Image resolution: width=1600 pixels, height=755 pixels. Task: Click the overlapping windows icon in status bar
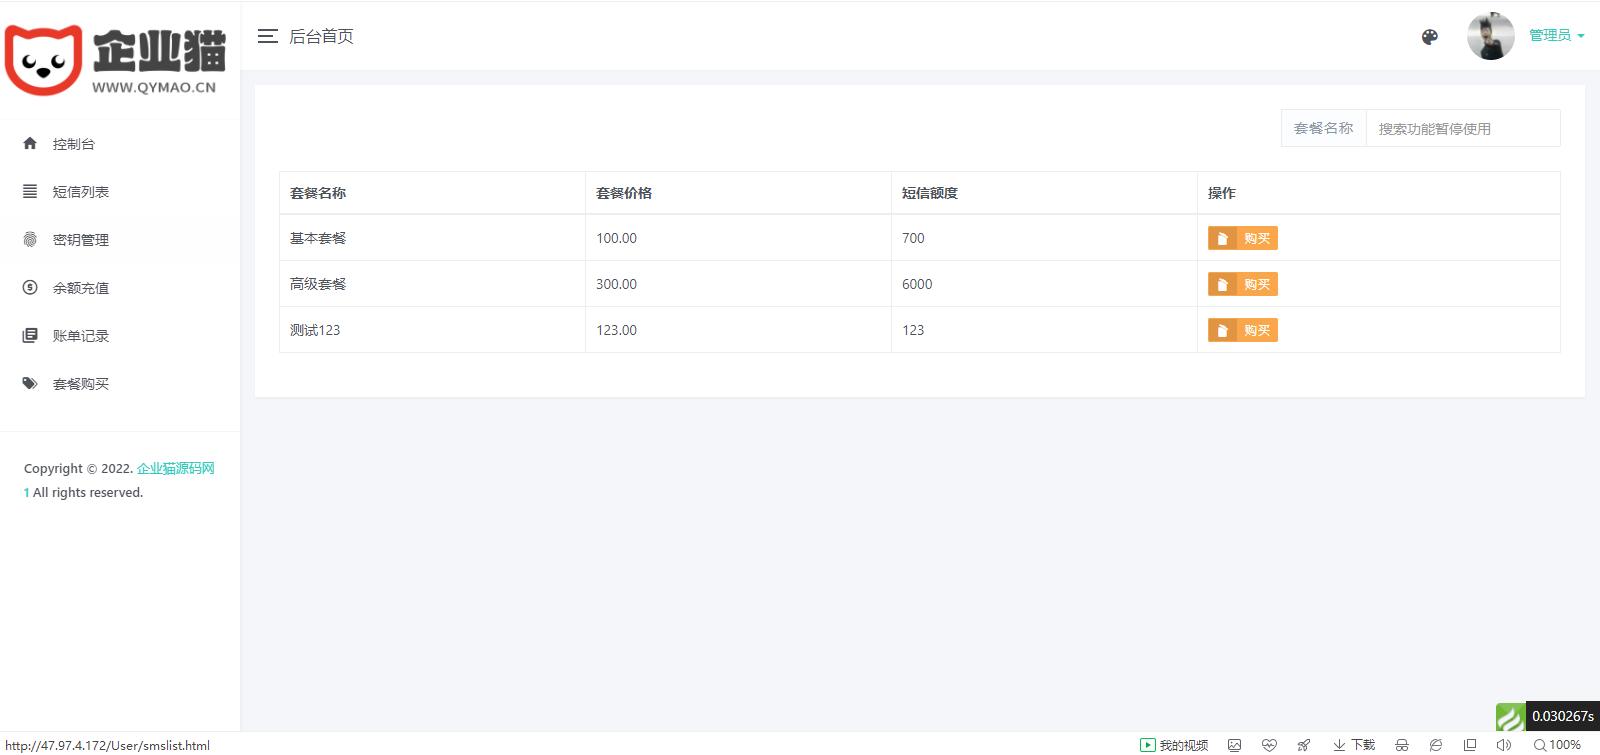point(1470,745)
